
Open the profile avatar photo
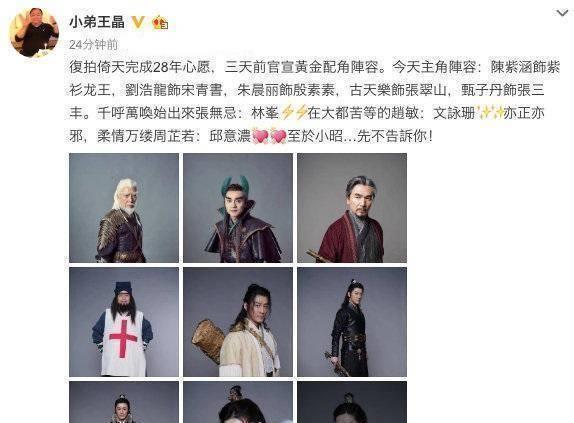coord(34,32)
